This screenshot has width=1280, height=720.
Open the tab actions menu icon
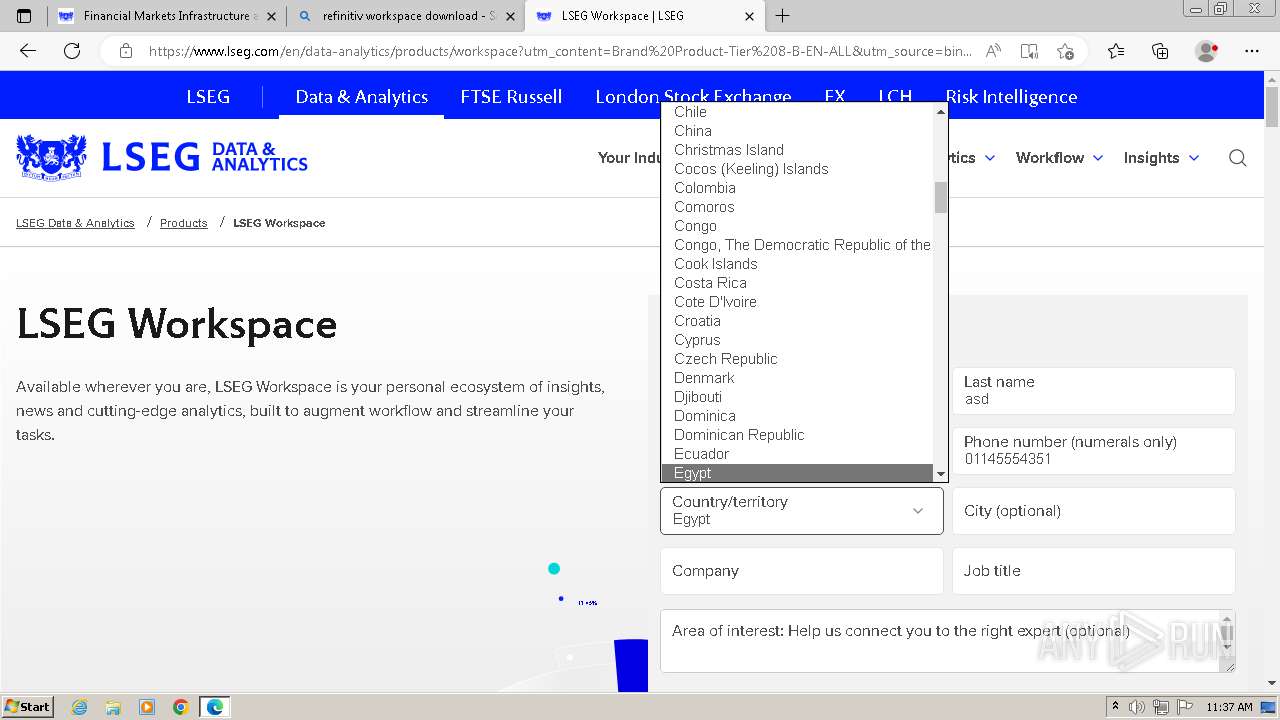24,16
